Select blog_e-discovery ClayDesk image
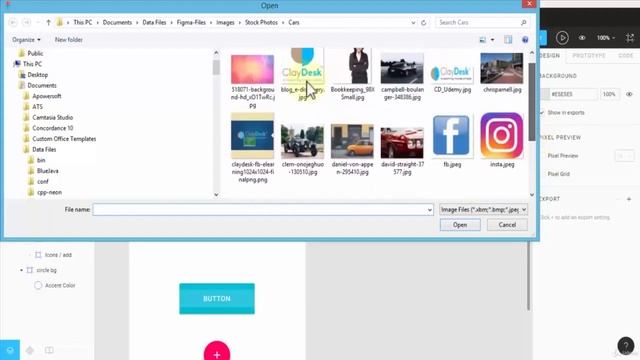 (302, 75)
